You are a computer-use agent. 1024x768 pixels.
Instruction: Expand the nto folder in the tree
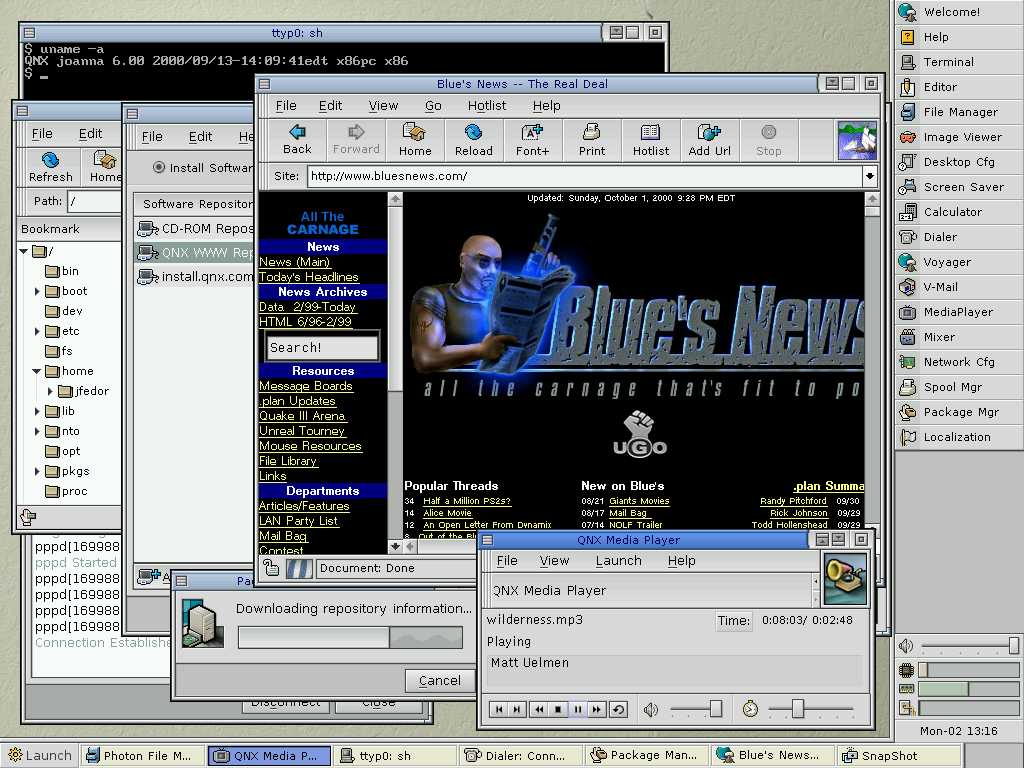[x=37, y=431]
